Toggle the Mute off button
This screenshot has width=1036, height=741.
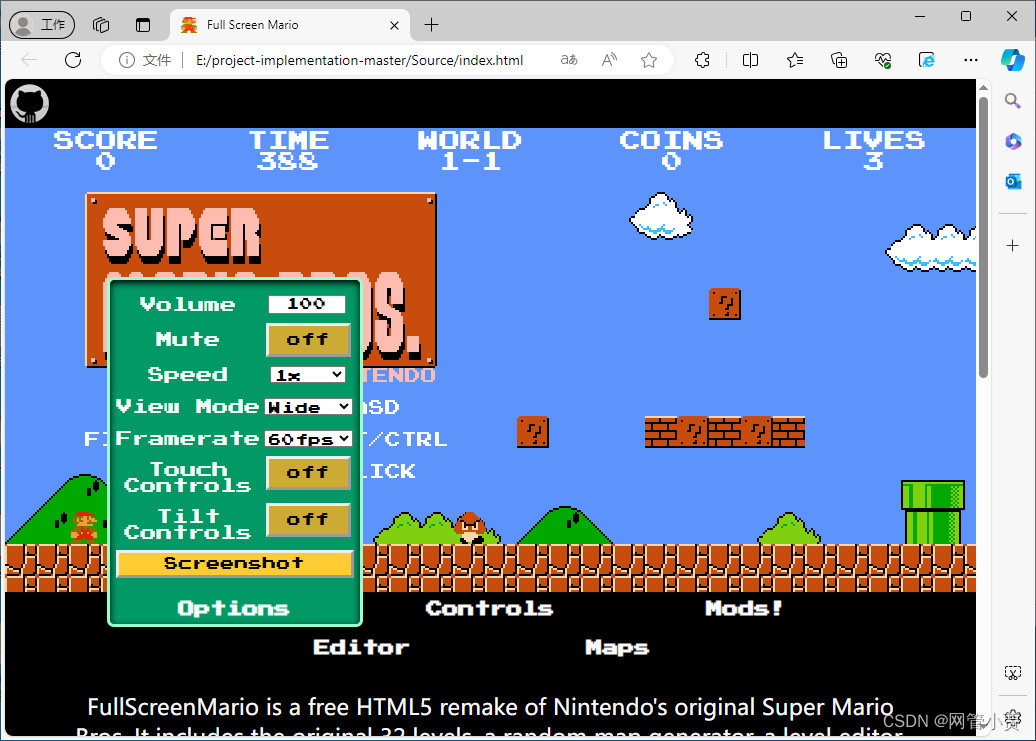[x=308, y=339]
